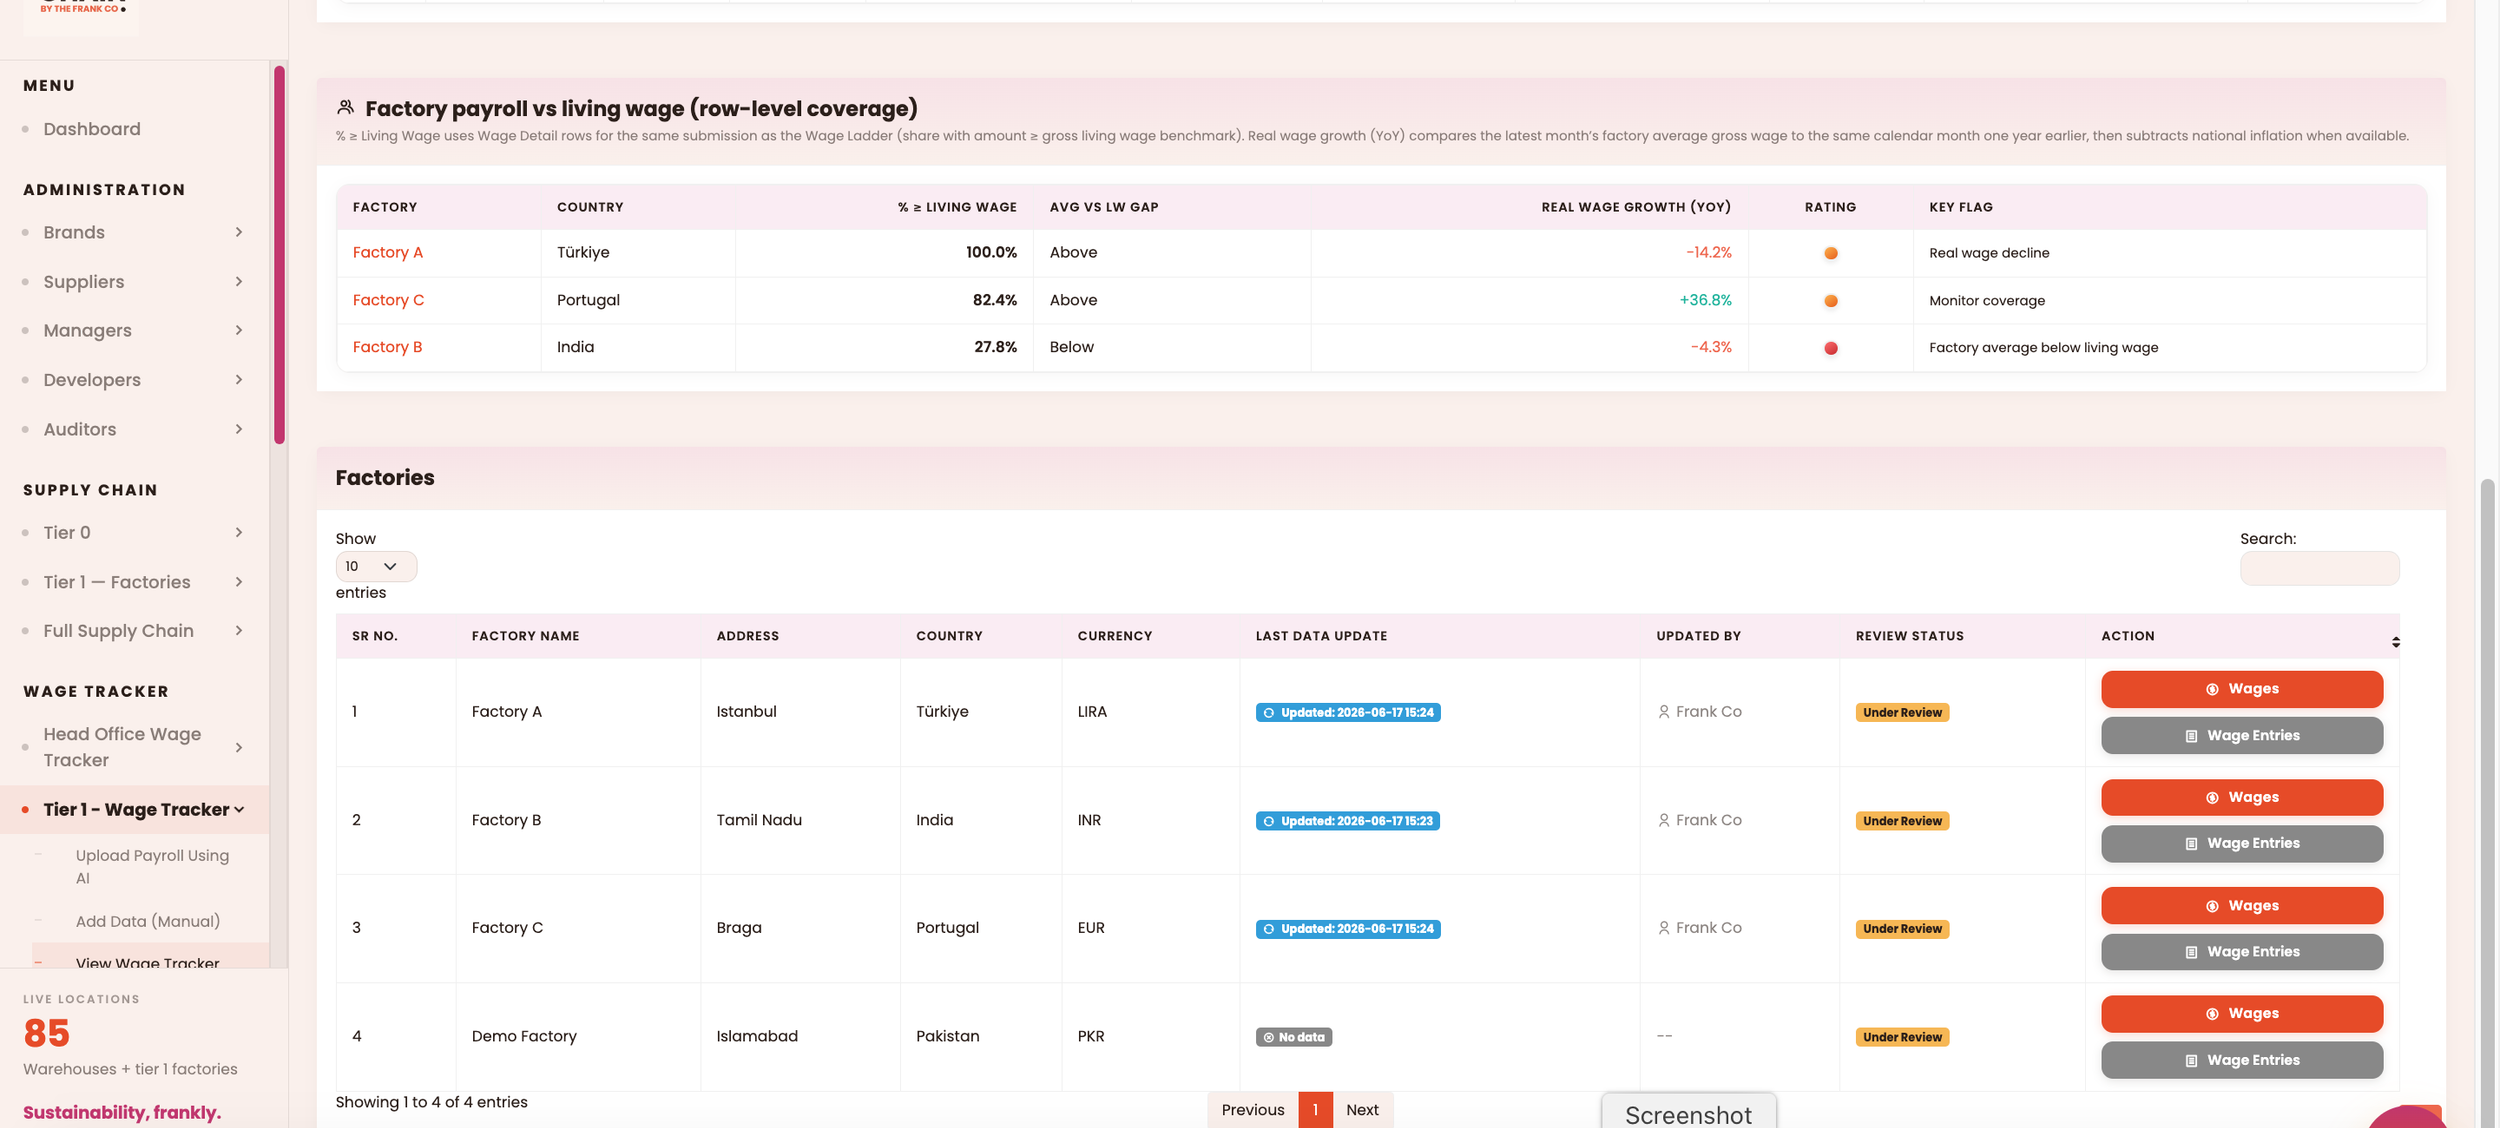This screenshot has width=2500, height=1128.
Task: Collapse the Tier 1 - Wage Tracker menu
Action: point(239,810)
